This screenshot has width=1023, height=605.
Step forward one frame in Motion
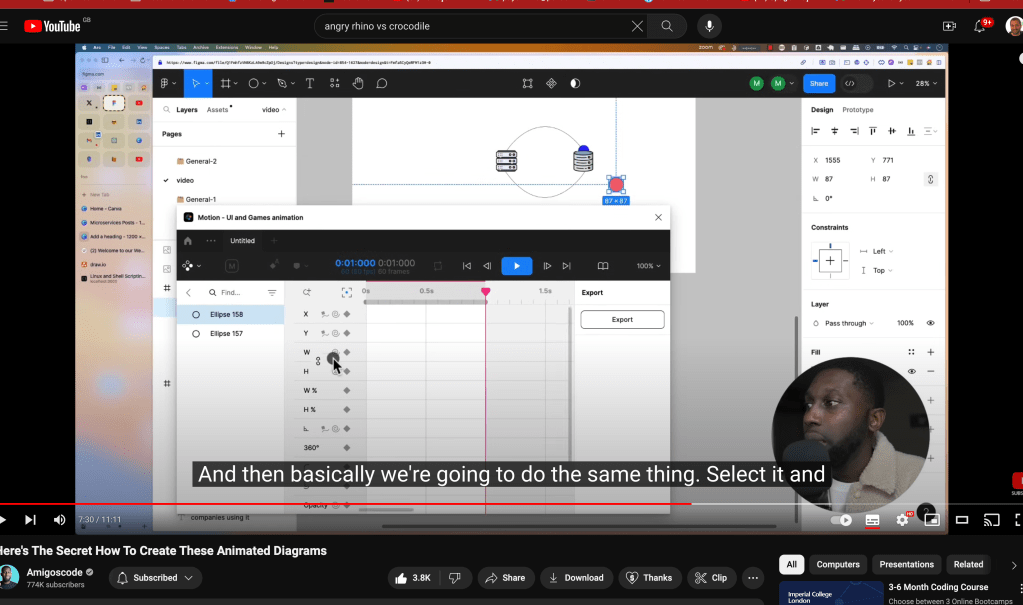[x=547, y=266]
